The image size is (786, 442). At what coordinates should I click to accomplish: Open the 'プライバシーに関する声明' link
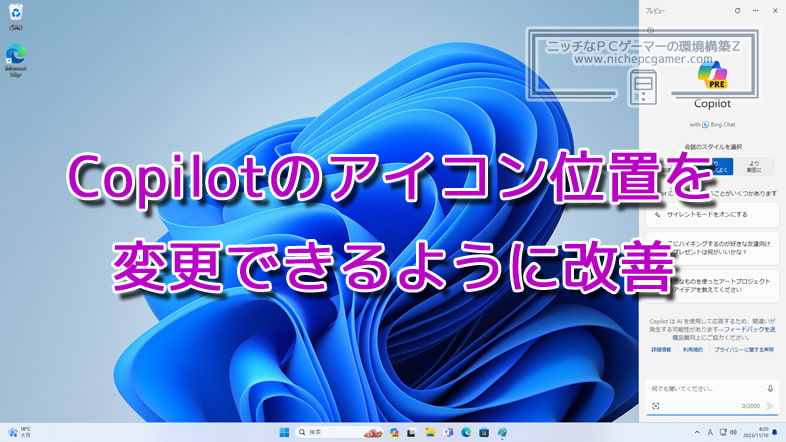(744, 349)
